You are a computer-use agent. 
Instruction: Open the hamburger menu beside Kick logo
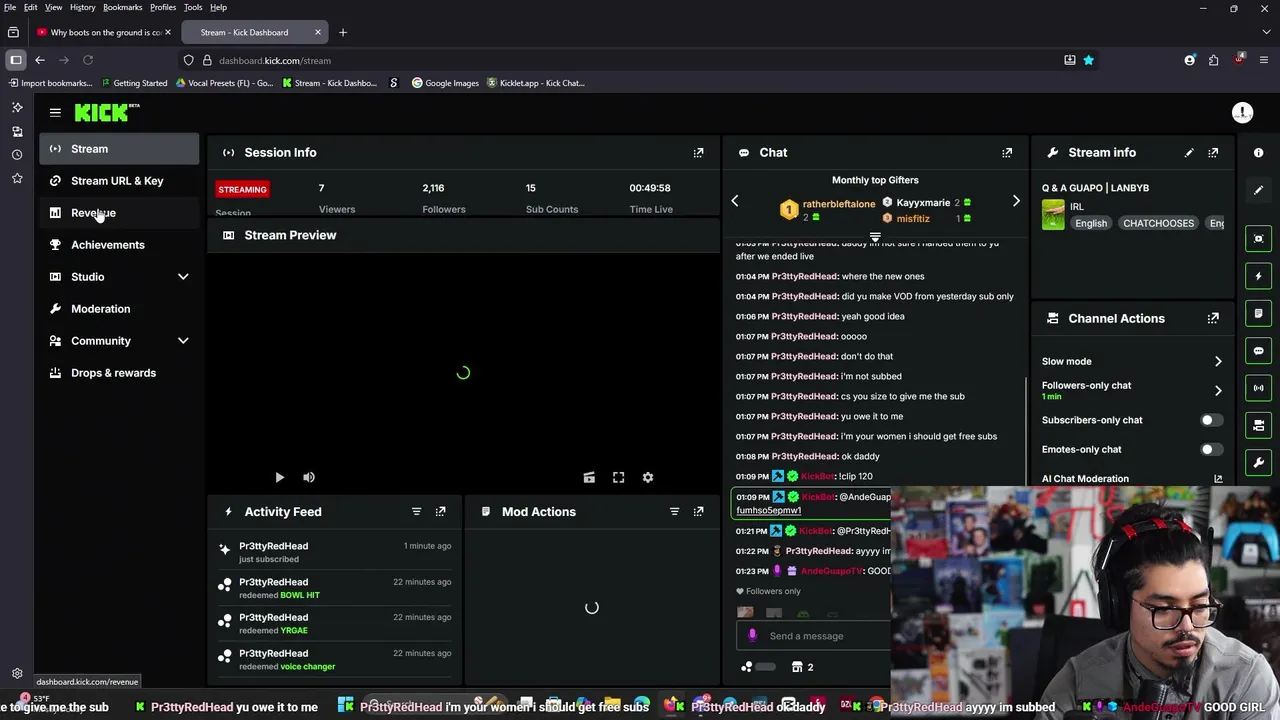point(55,113)
